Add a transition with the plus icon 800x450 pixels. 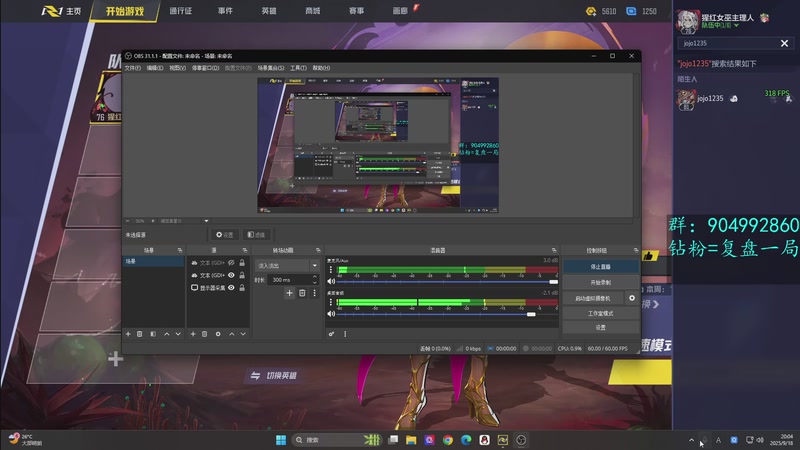[289, 293]
